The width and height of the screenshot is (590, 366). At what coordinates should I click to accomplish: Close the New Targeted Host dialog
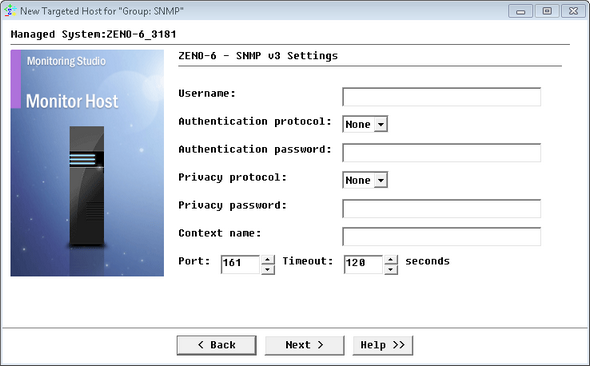573,11
